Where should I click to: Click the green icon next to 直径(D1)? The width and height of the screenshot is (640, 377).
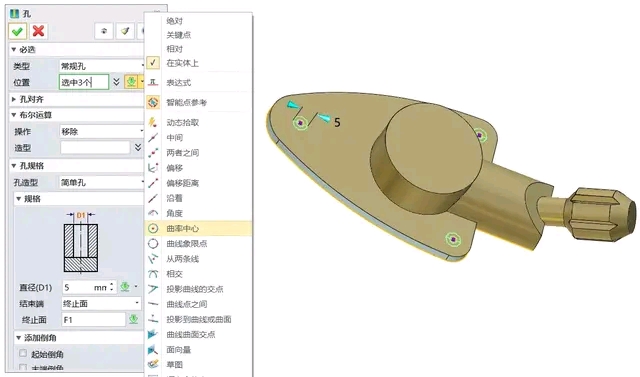tap(125, 287)
